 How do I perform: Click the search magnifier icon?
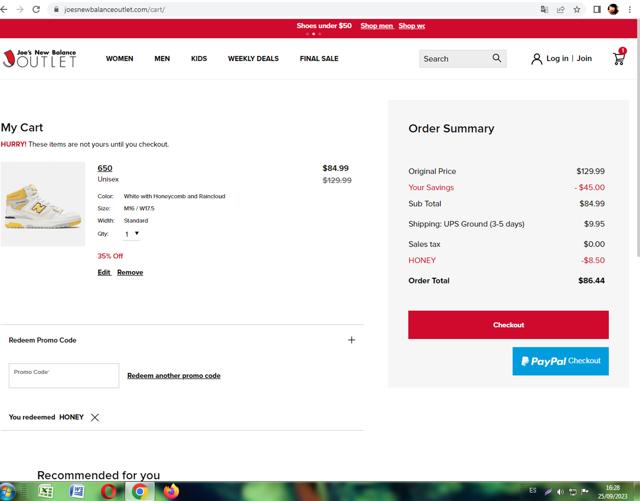[x=496, y=58]
